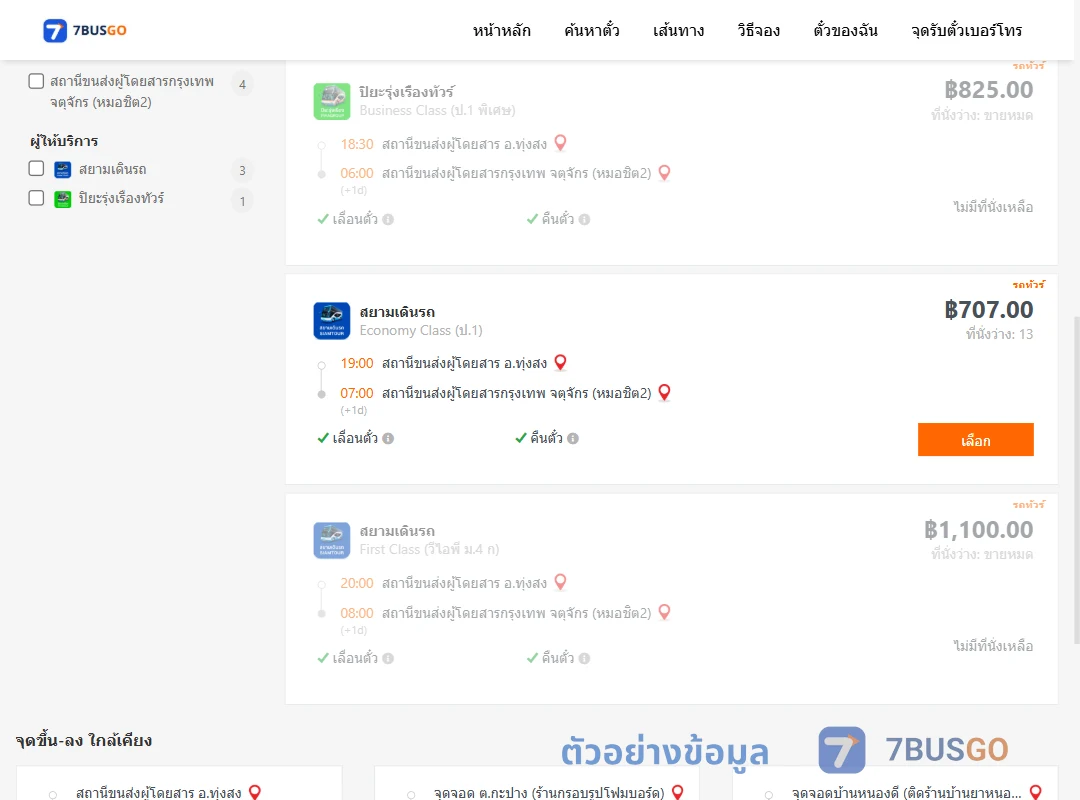Check the สยามเดินรถ operator filter checkbox

pyautogui.click(x=36, y=169)
